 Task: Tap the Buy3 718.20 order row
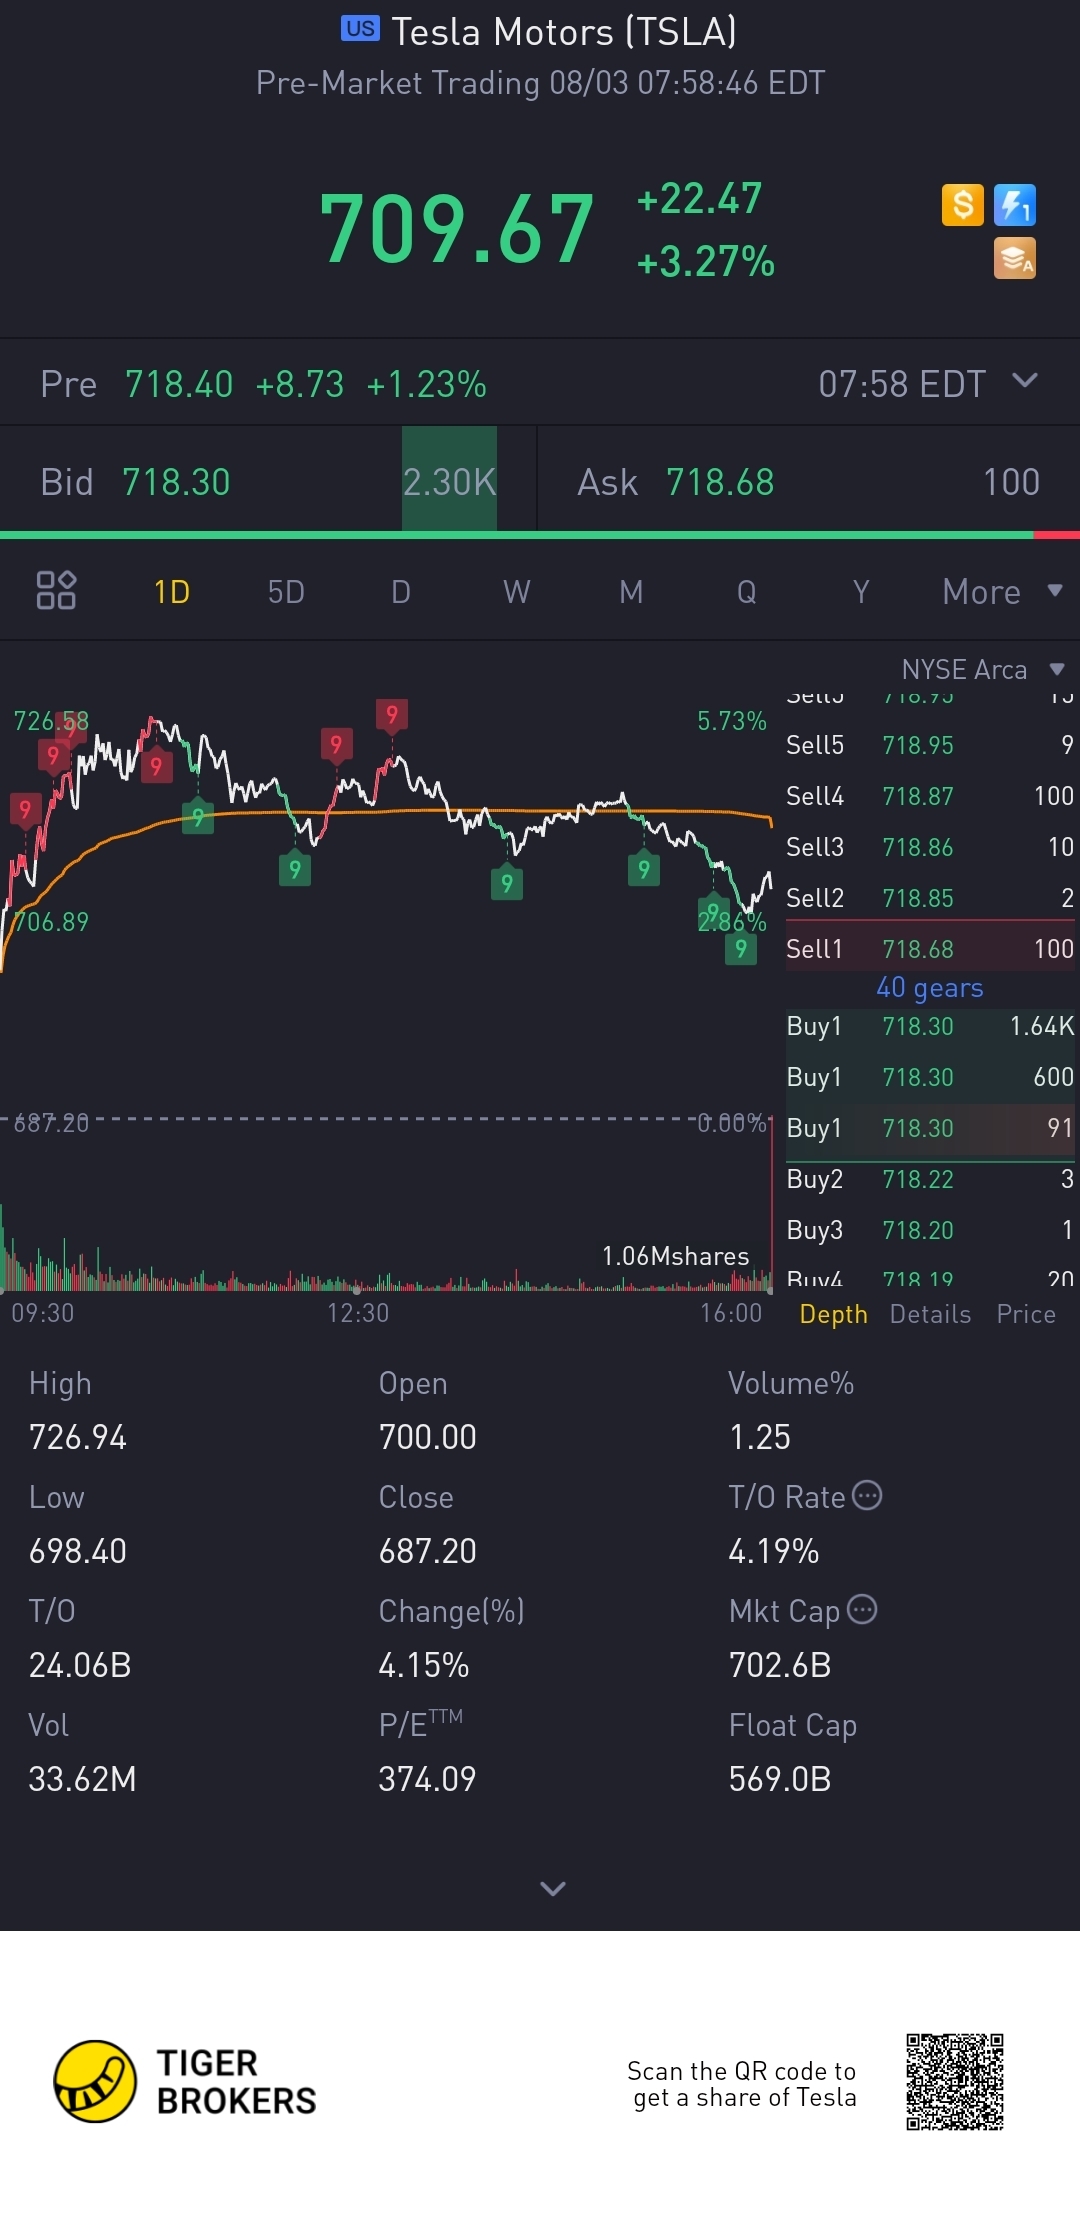930,1230
